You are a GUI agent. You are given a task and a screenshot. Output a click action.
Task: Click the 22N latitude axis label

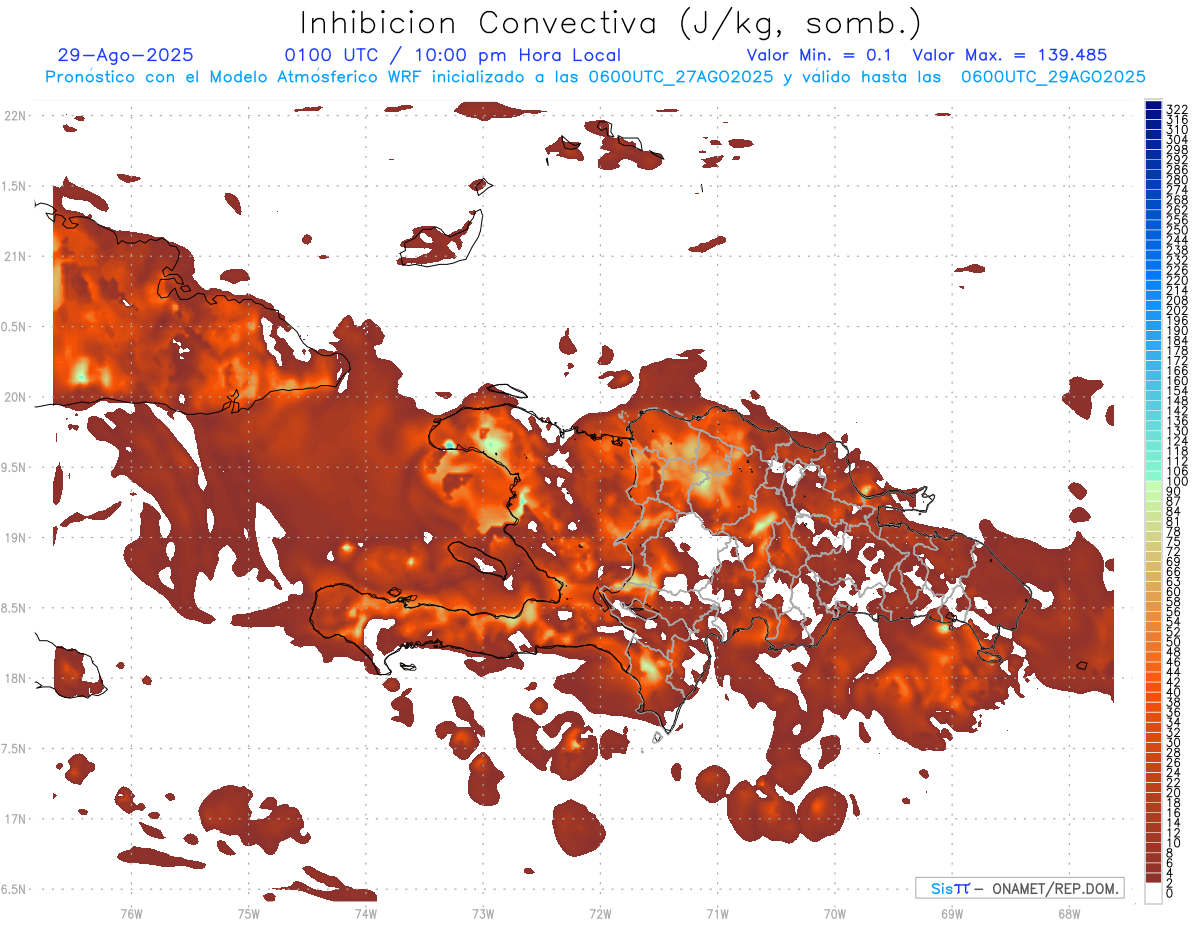(x=18, y=116)
